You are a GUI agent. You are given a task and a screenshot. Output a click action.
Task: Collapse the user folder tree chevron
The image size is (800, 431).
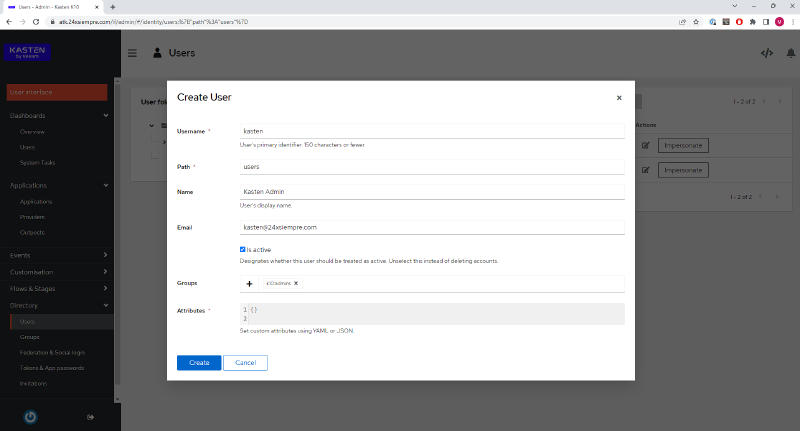(152, 125)
